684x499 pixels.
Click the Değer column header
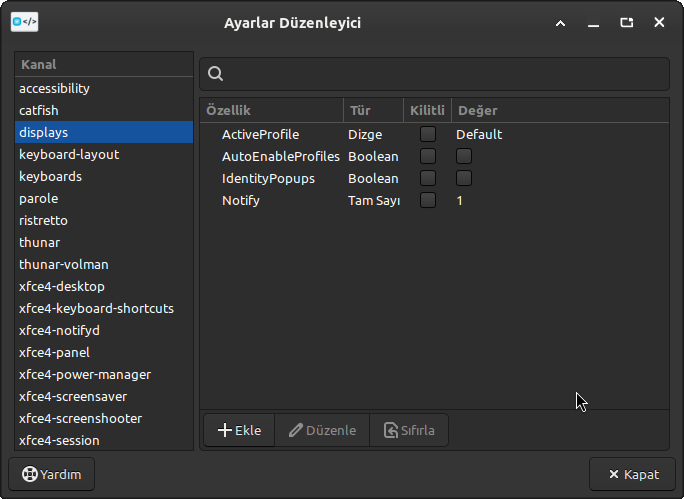(558, 110)
